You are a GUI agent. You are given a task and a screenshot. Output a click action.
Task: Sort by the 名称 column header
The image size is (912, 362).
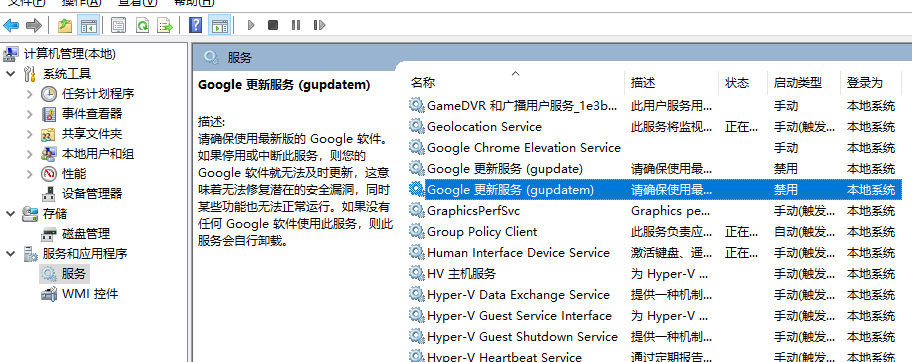(x=423, y=83)
